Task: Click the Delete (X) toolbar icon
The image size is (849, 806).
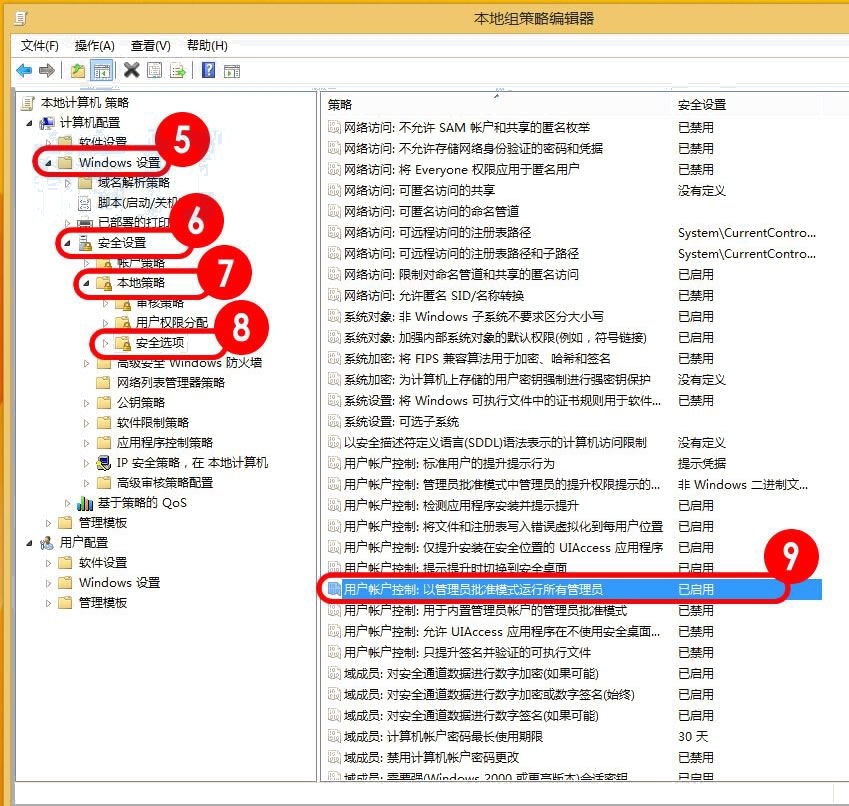Action: (x=132, y=70)
